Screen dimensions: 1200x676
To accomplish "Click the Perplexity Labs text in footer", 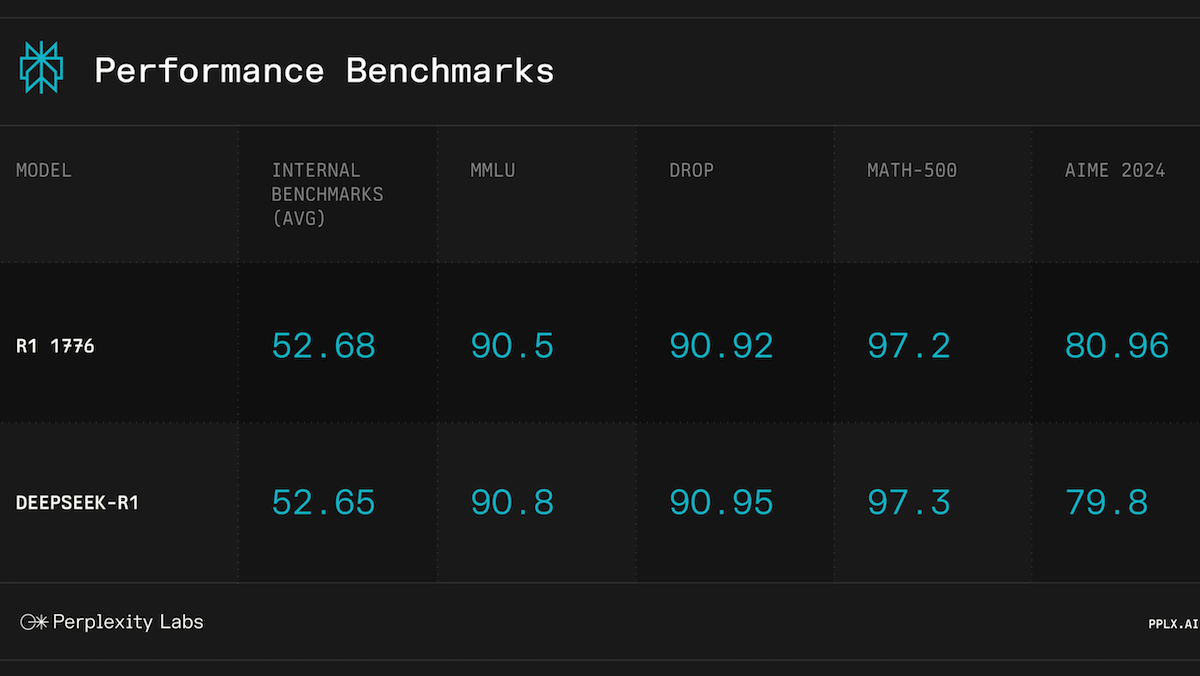I will 127,622.
